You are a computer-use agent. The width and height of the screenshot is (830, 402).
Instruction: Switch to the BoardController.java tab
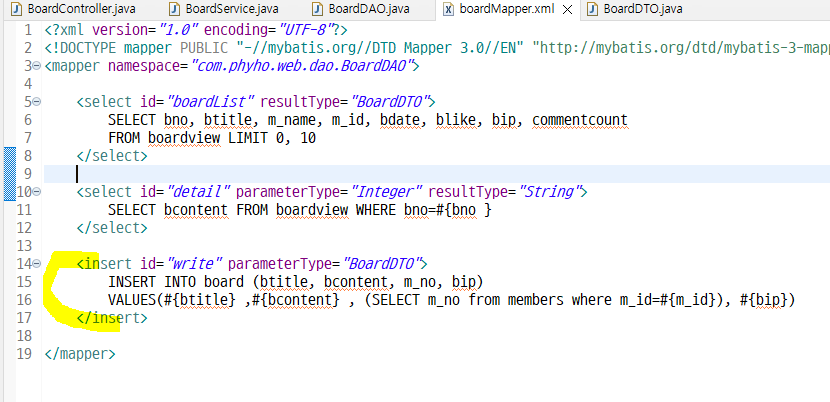[x=74, y=9]
